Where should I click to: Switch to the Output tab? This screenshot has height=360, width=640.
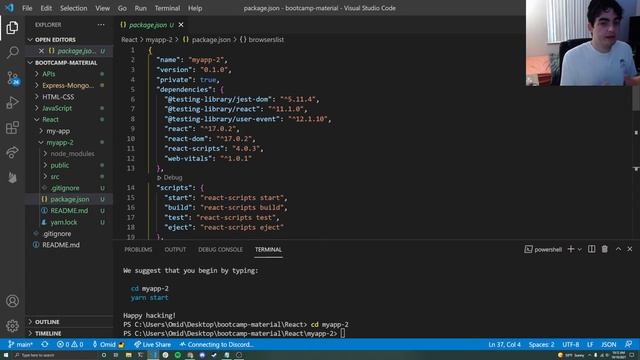(175, 249)
